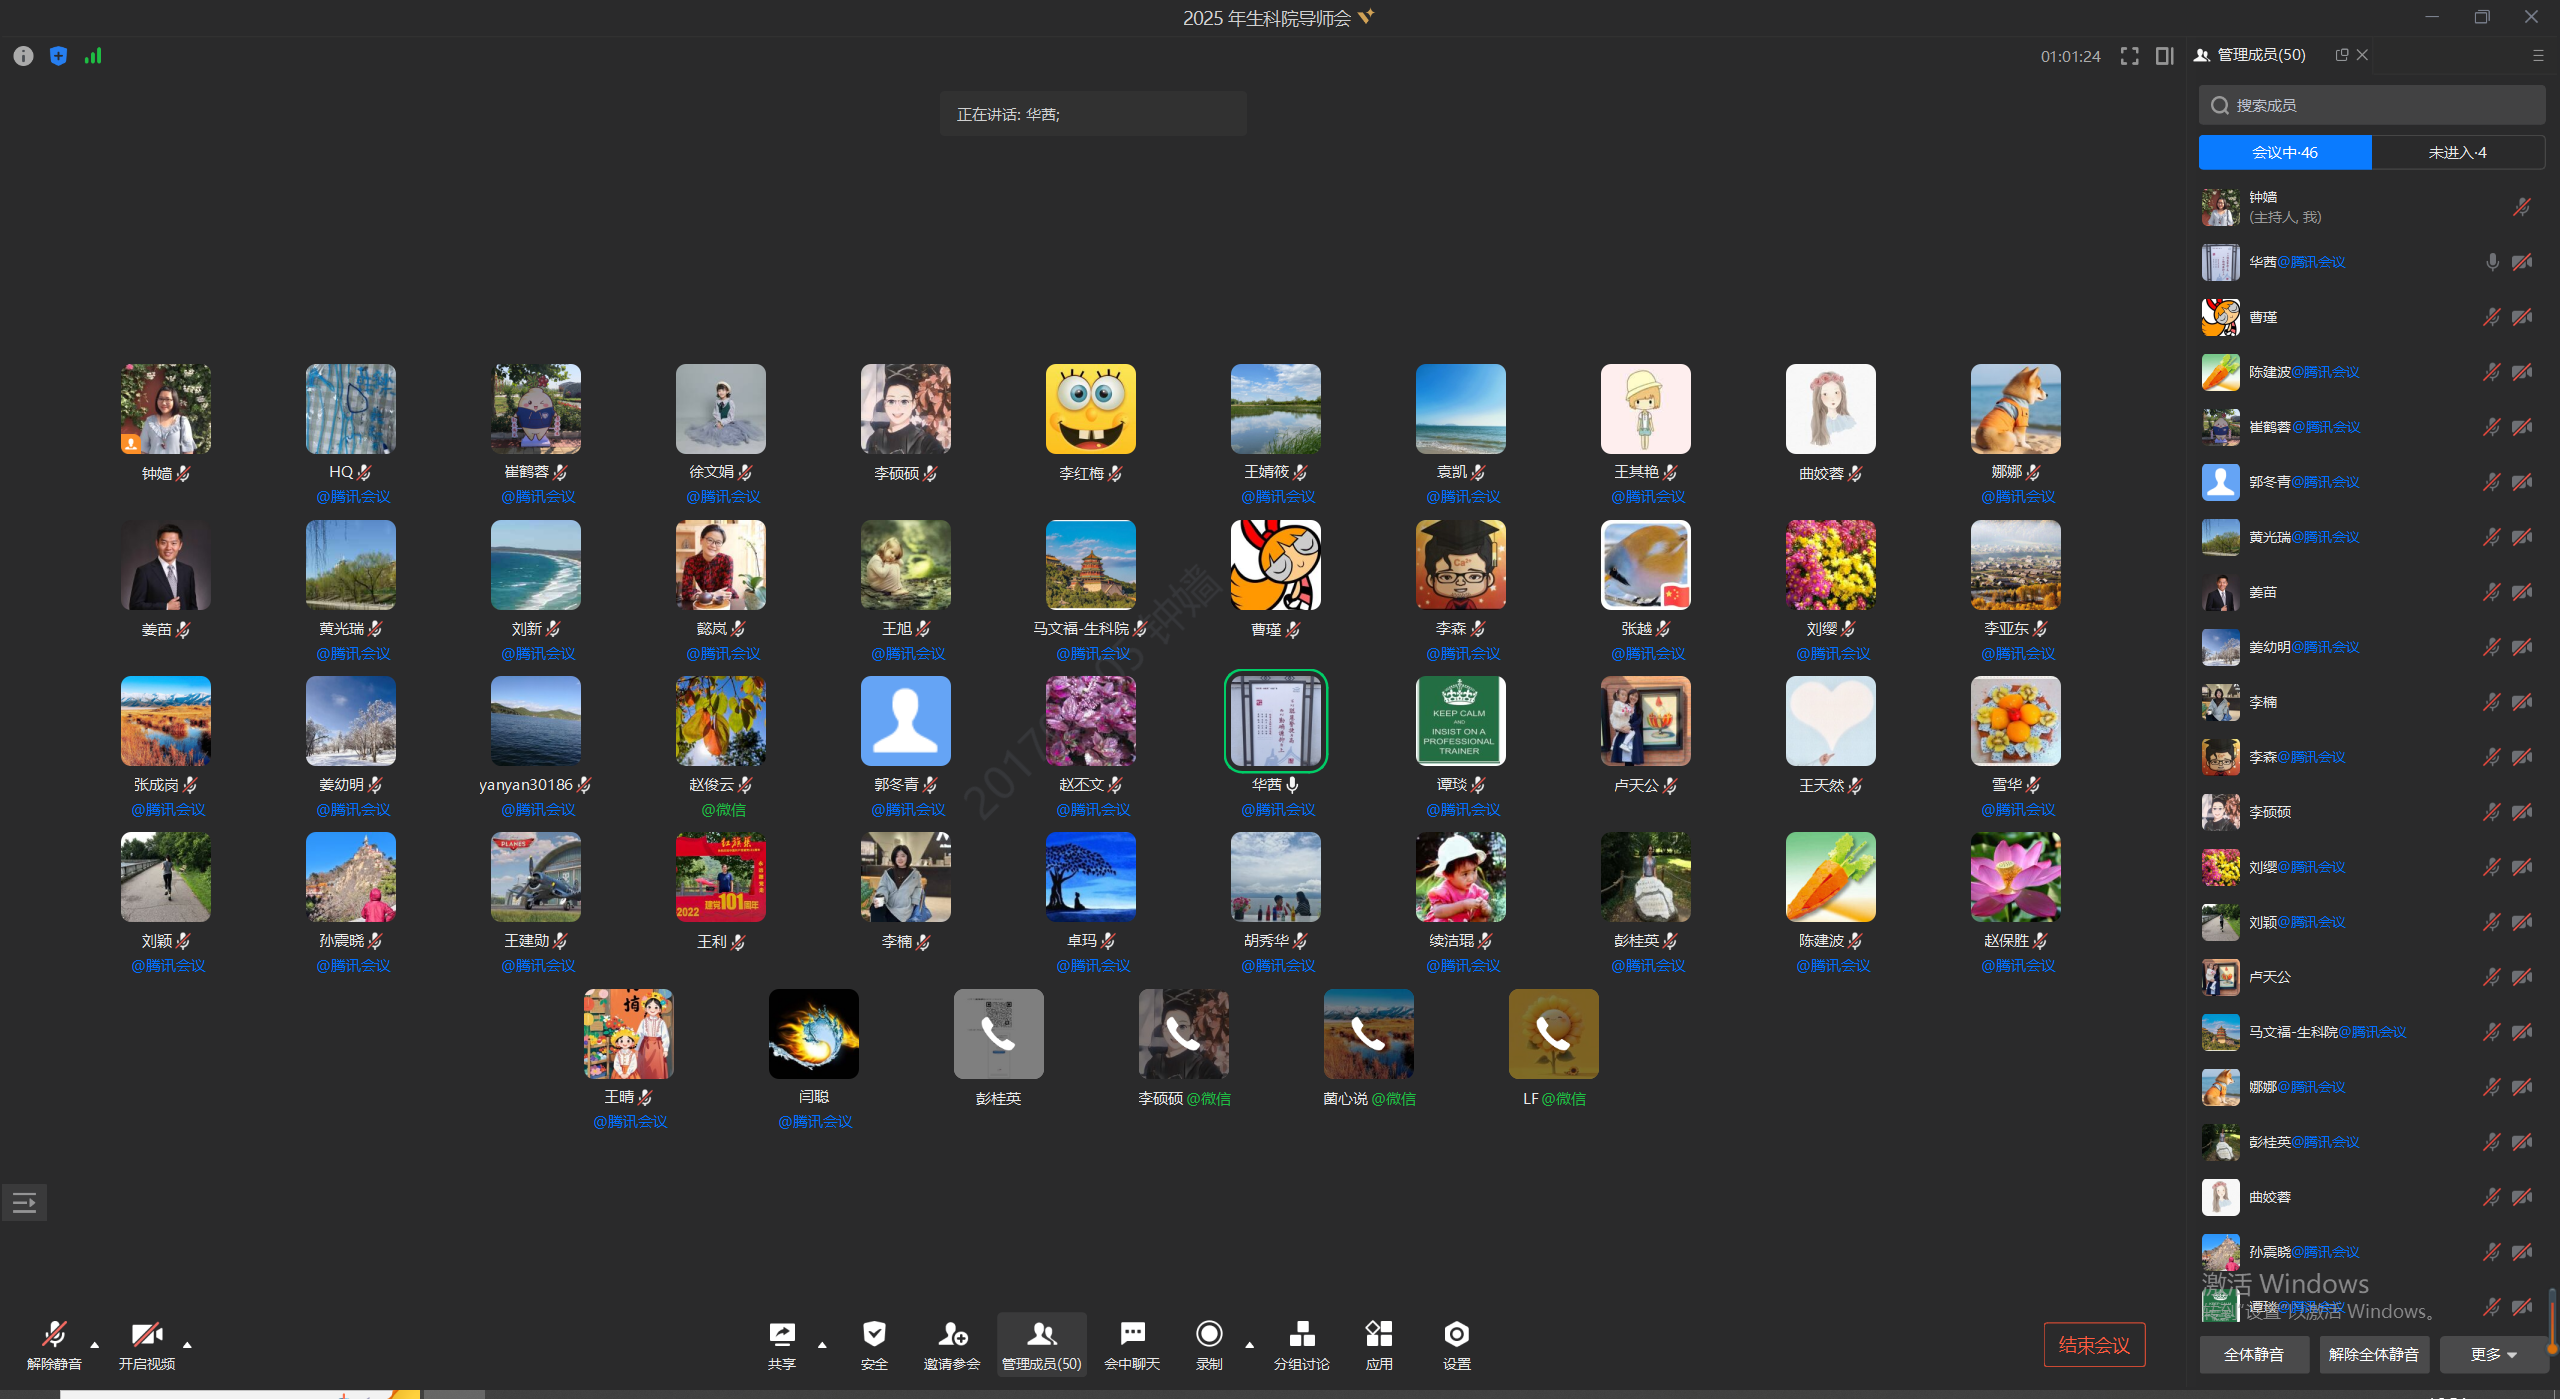Click the Invite (邀请参会) icon
Viewport: 2560px width, 1399px height.
click(x=951, y=1335)
